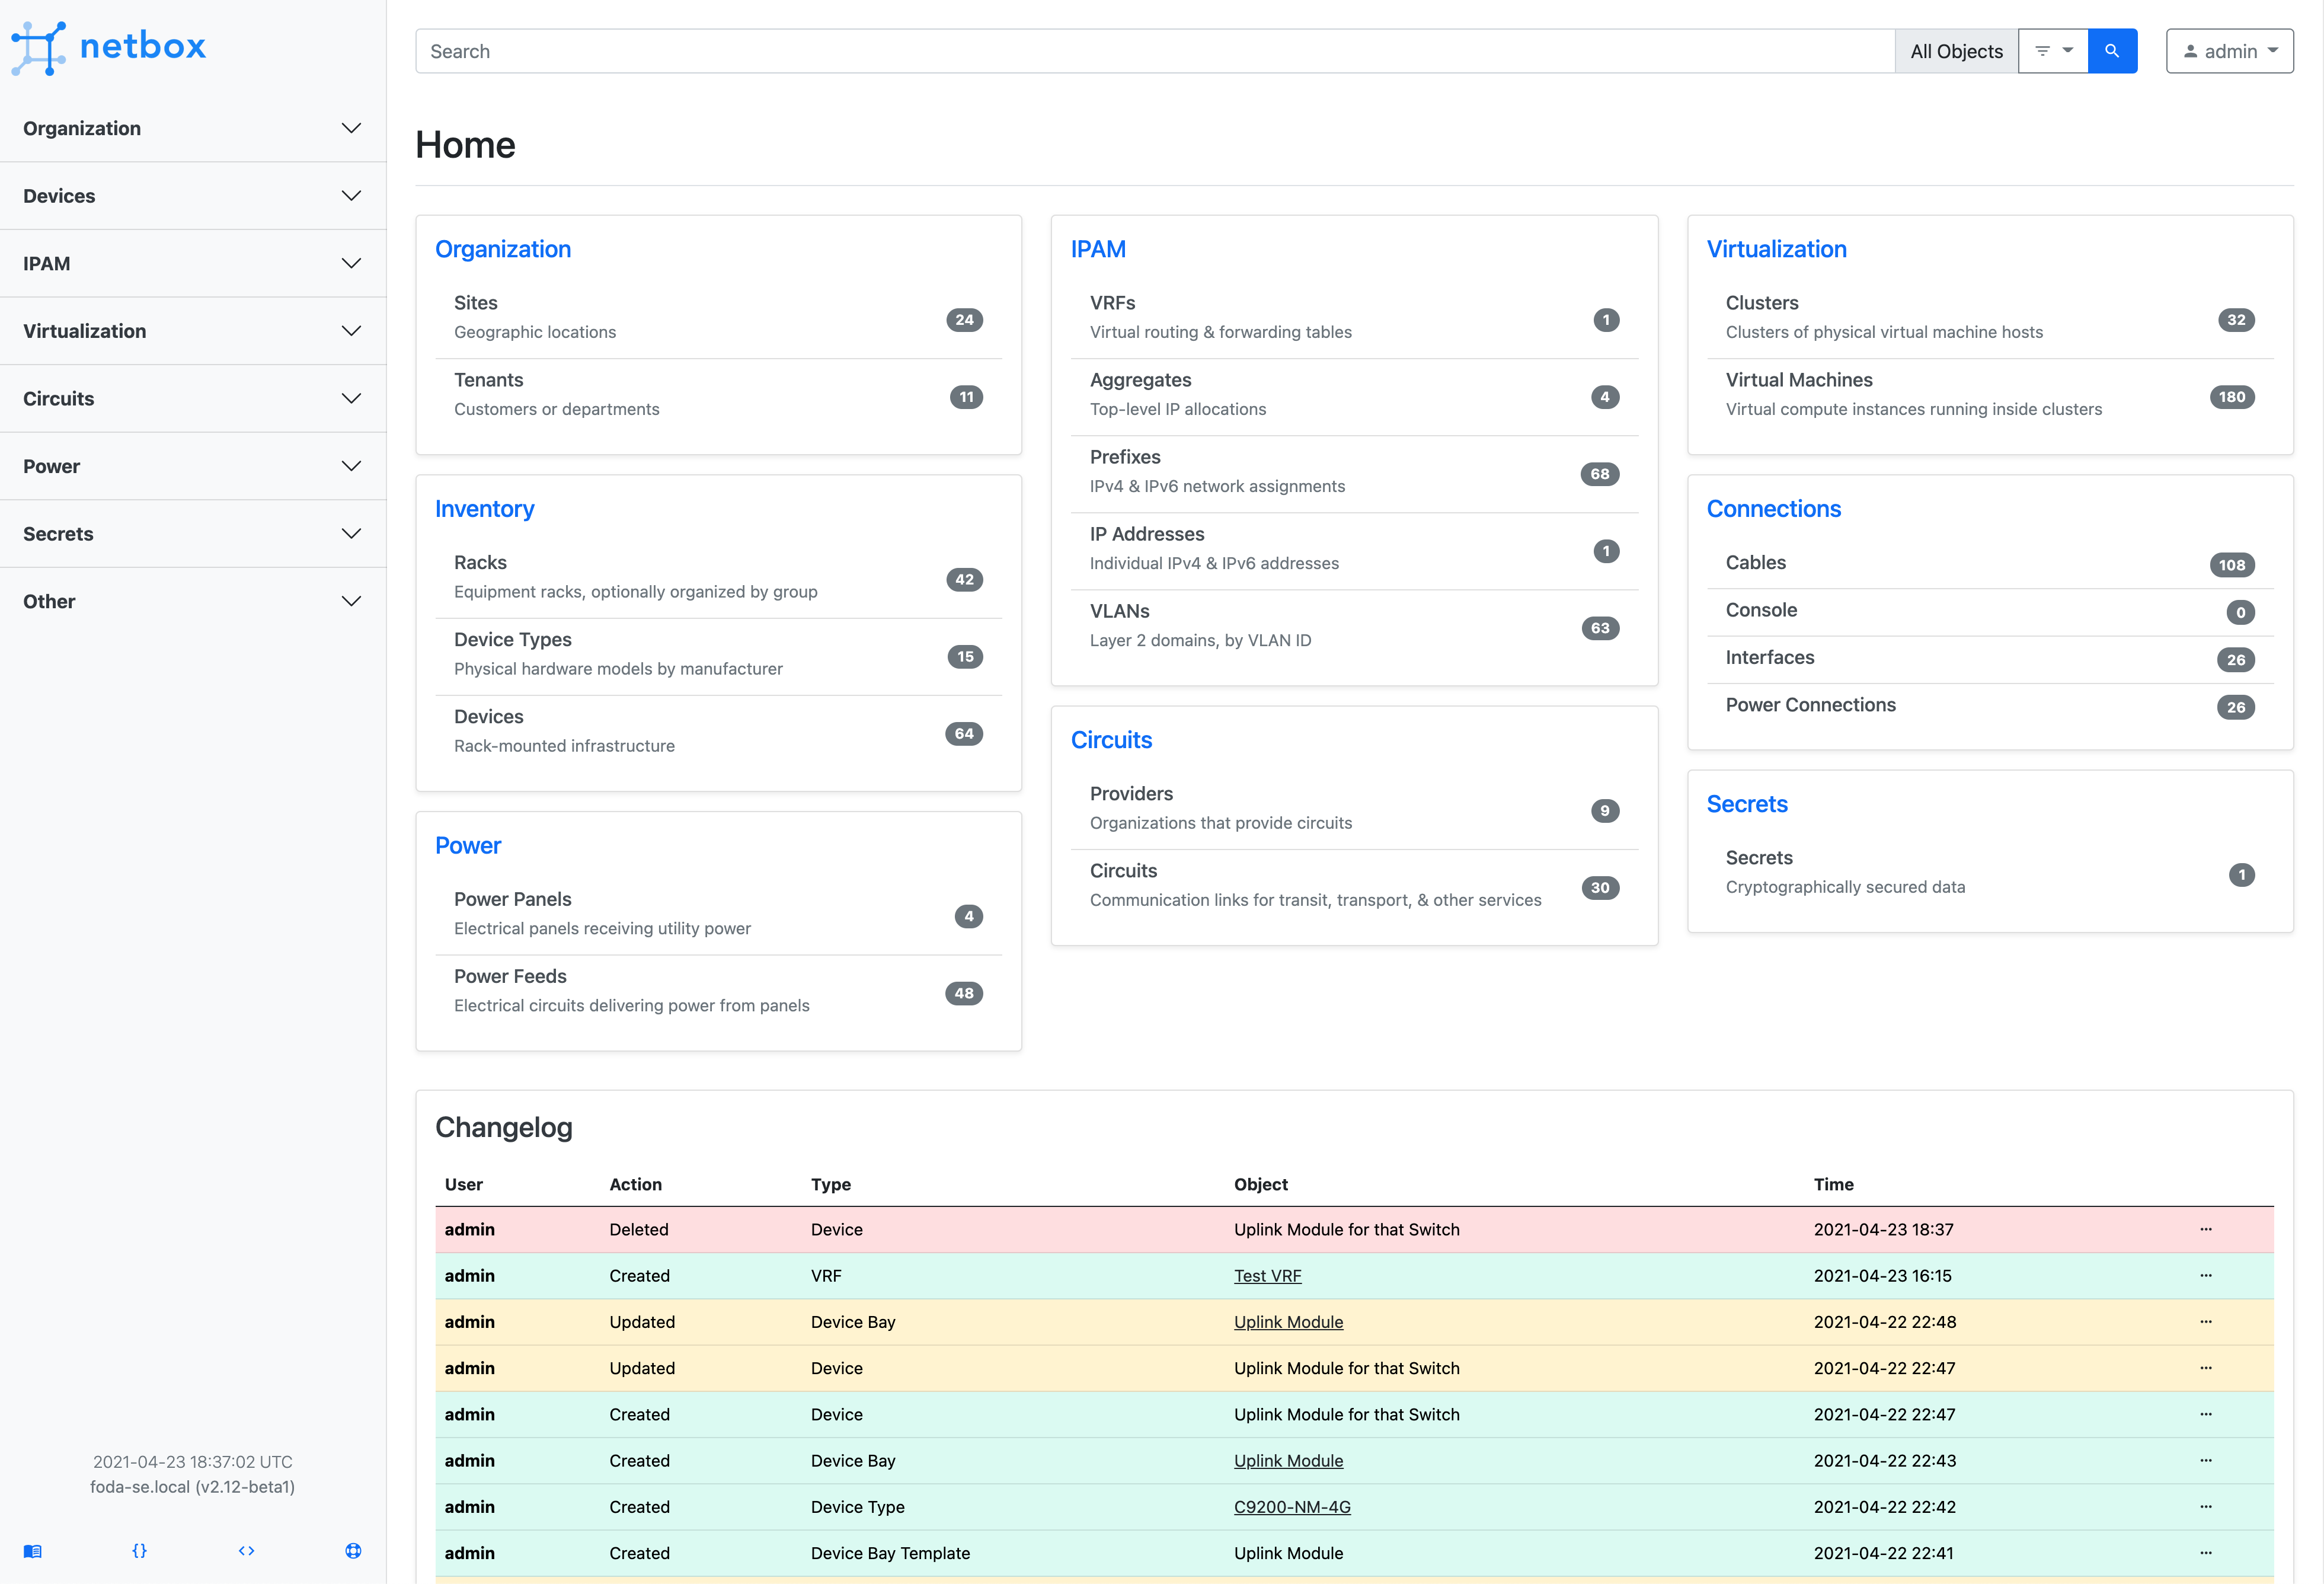Click the ellipsis on the Deleted Device row
This screenshot has width=2324, height=1584.
[x=2206, y=1229]
